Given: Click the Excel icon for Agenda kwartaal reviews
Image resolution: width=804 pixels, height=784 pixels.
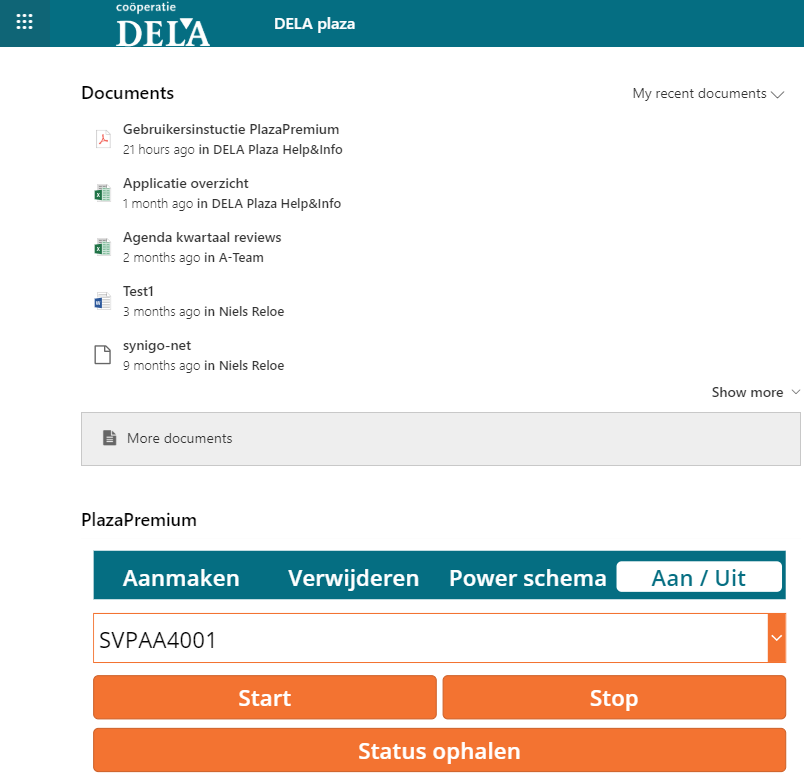Looking at the screenshot, I should [x=103, y=247].
